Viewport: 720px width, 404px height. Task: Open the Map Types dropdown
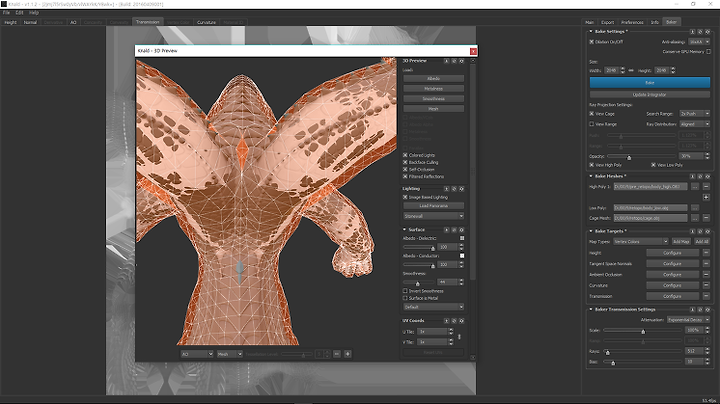pos(641,241)
